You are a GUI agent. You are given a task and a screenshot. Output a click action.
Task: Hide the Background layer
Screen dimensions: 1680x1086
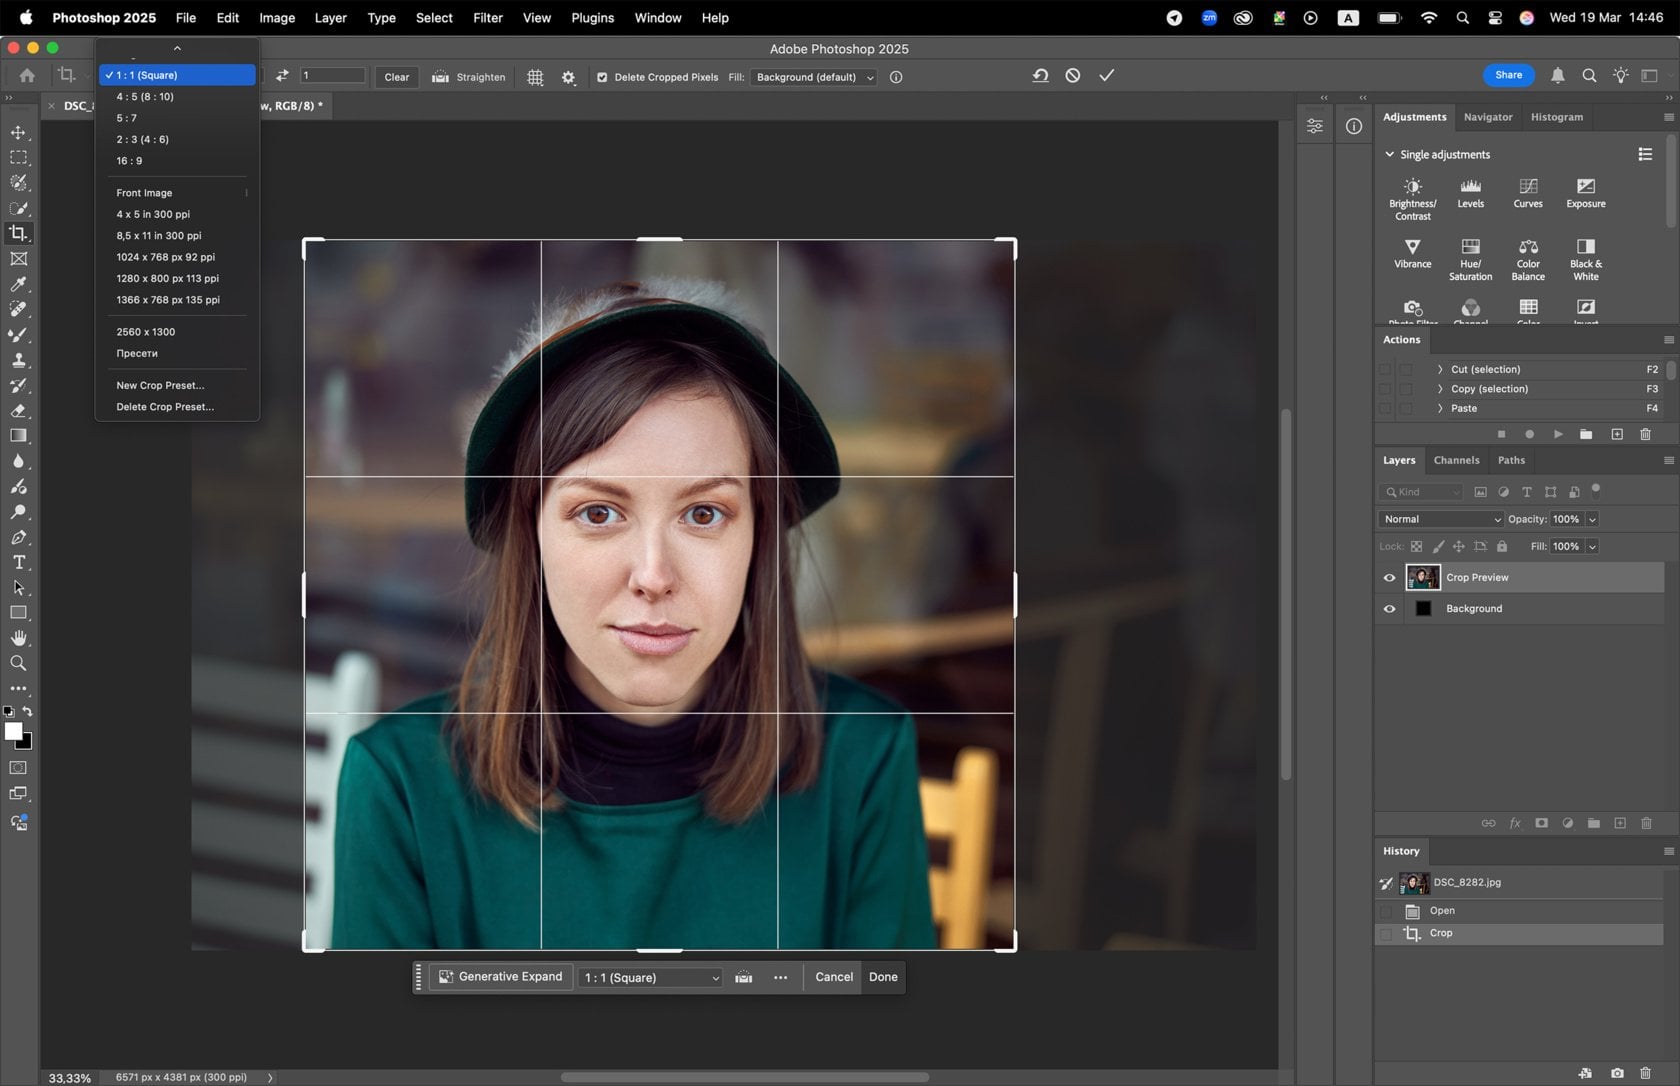[x=1389, y=608]
